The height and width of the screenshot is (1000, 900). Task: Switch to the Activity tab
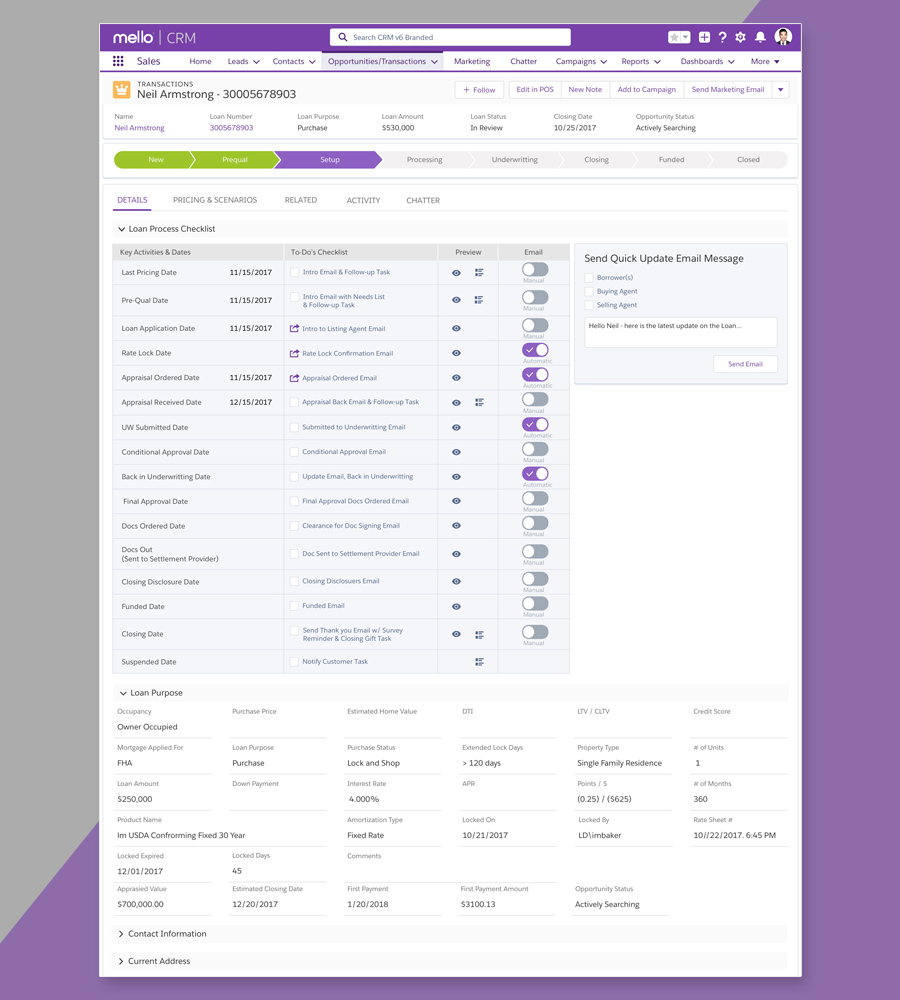coord(363,200)
